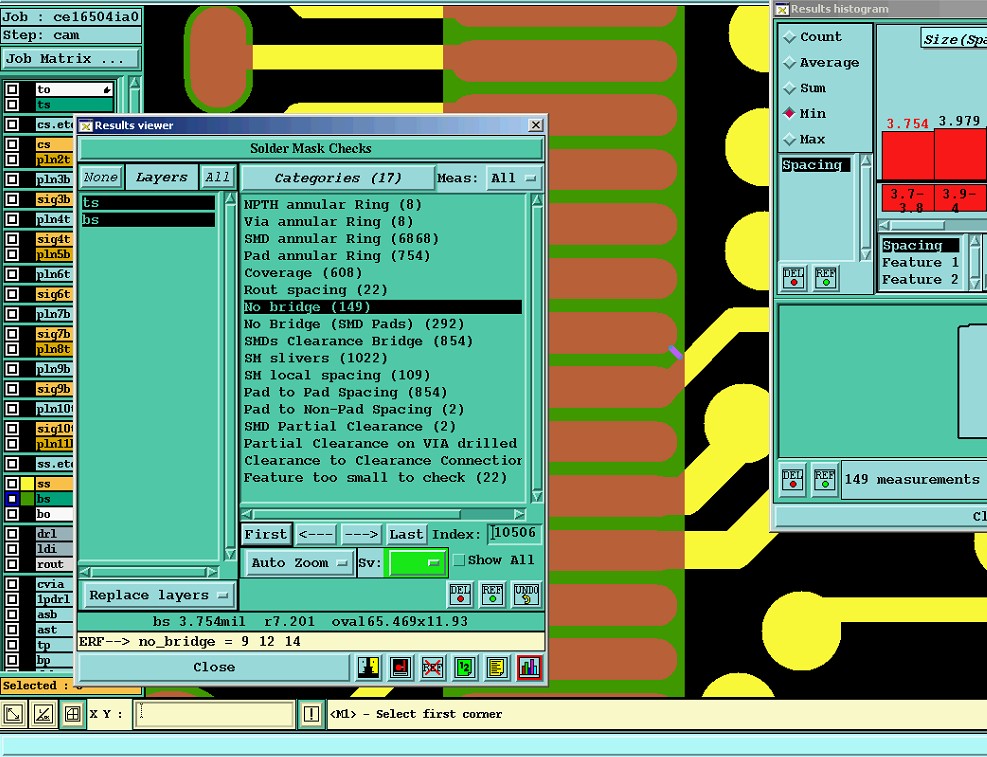Viewport: 987px width, 757px height.
Task: Click the yellow notes icon in Results viewer
Action: pos(497,668)
